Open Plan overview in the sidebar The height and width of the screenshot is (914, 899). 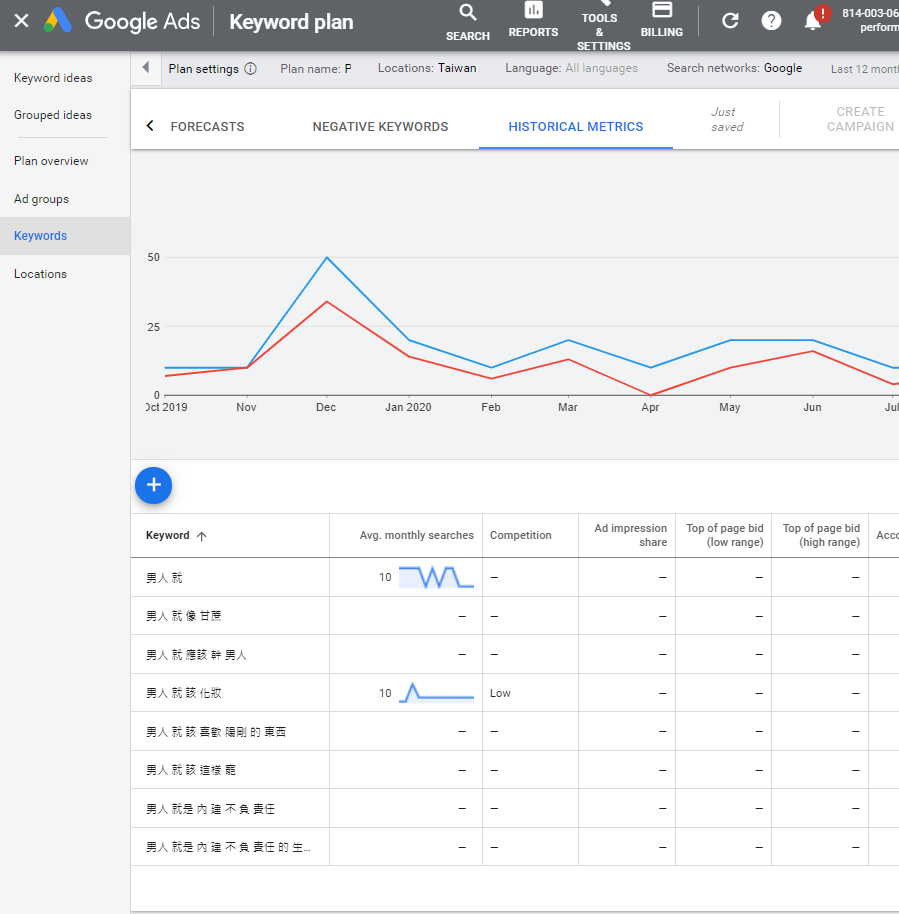point(51,161)
